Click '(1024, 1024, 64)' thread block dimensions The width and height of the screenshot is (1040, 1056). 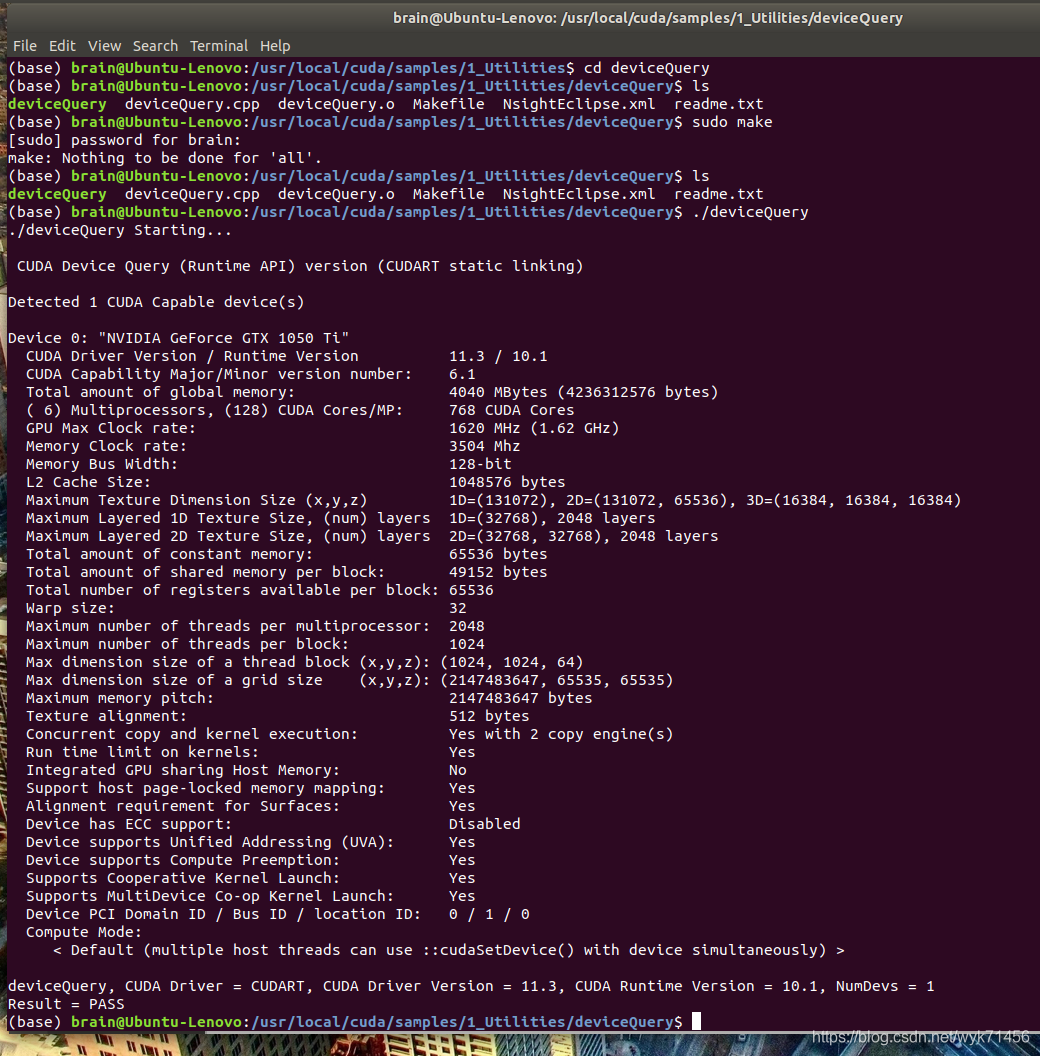click(511, 662)
